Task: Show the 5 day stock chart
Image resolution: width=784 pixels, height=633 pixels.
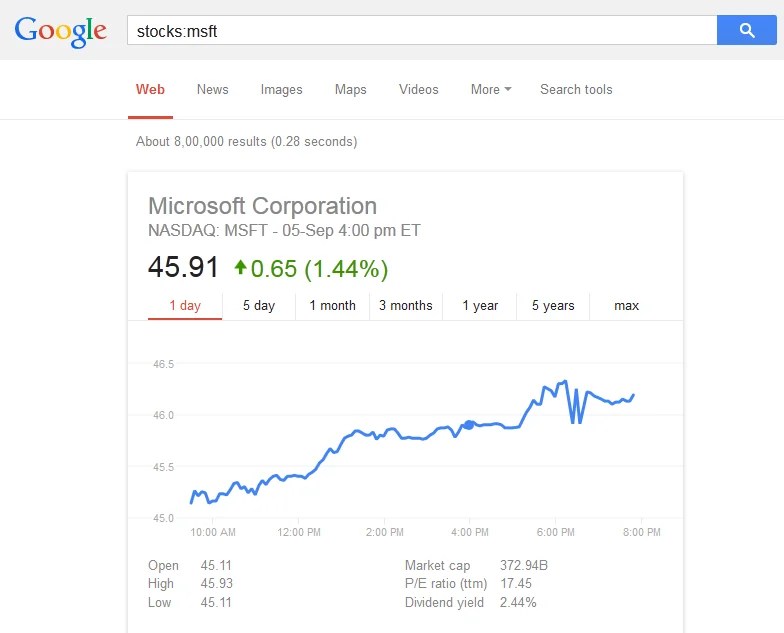Action: (x=258, y=306)
